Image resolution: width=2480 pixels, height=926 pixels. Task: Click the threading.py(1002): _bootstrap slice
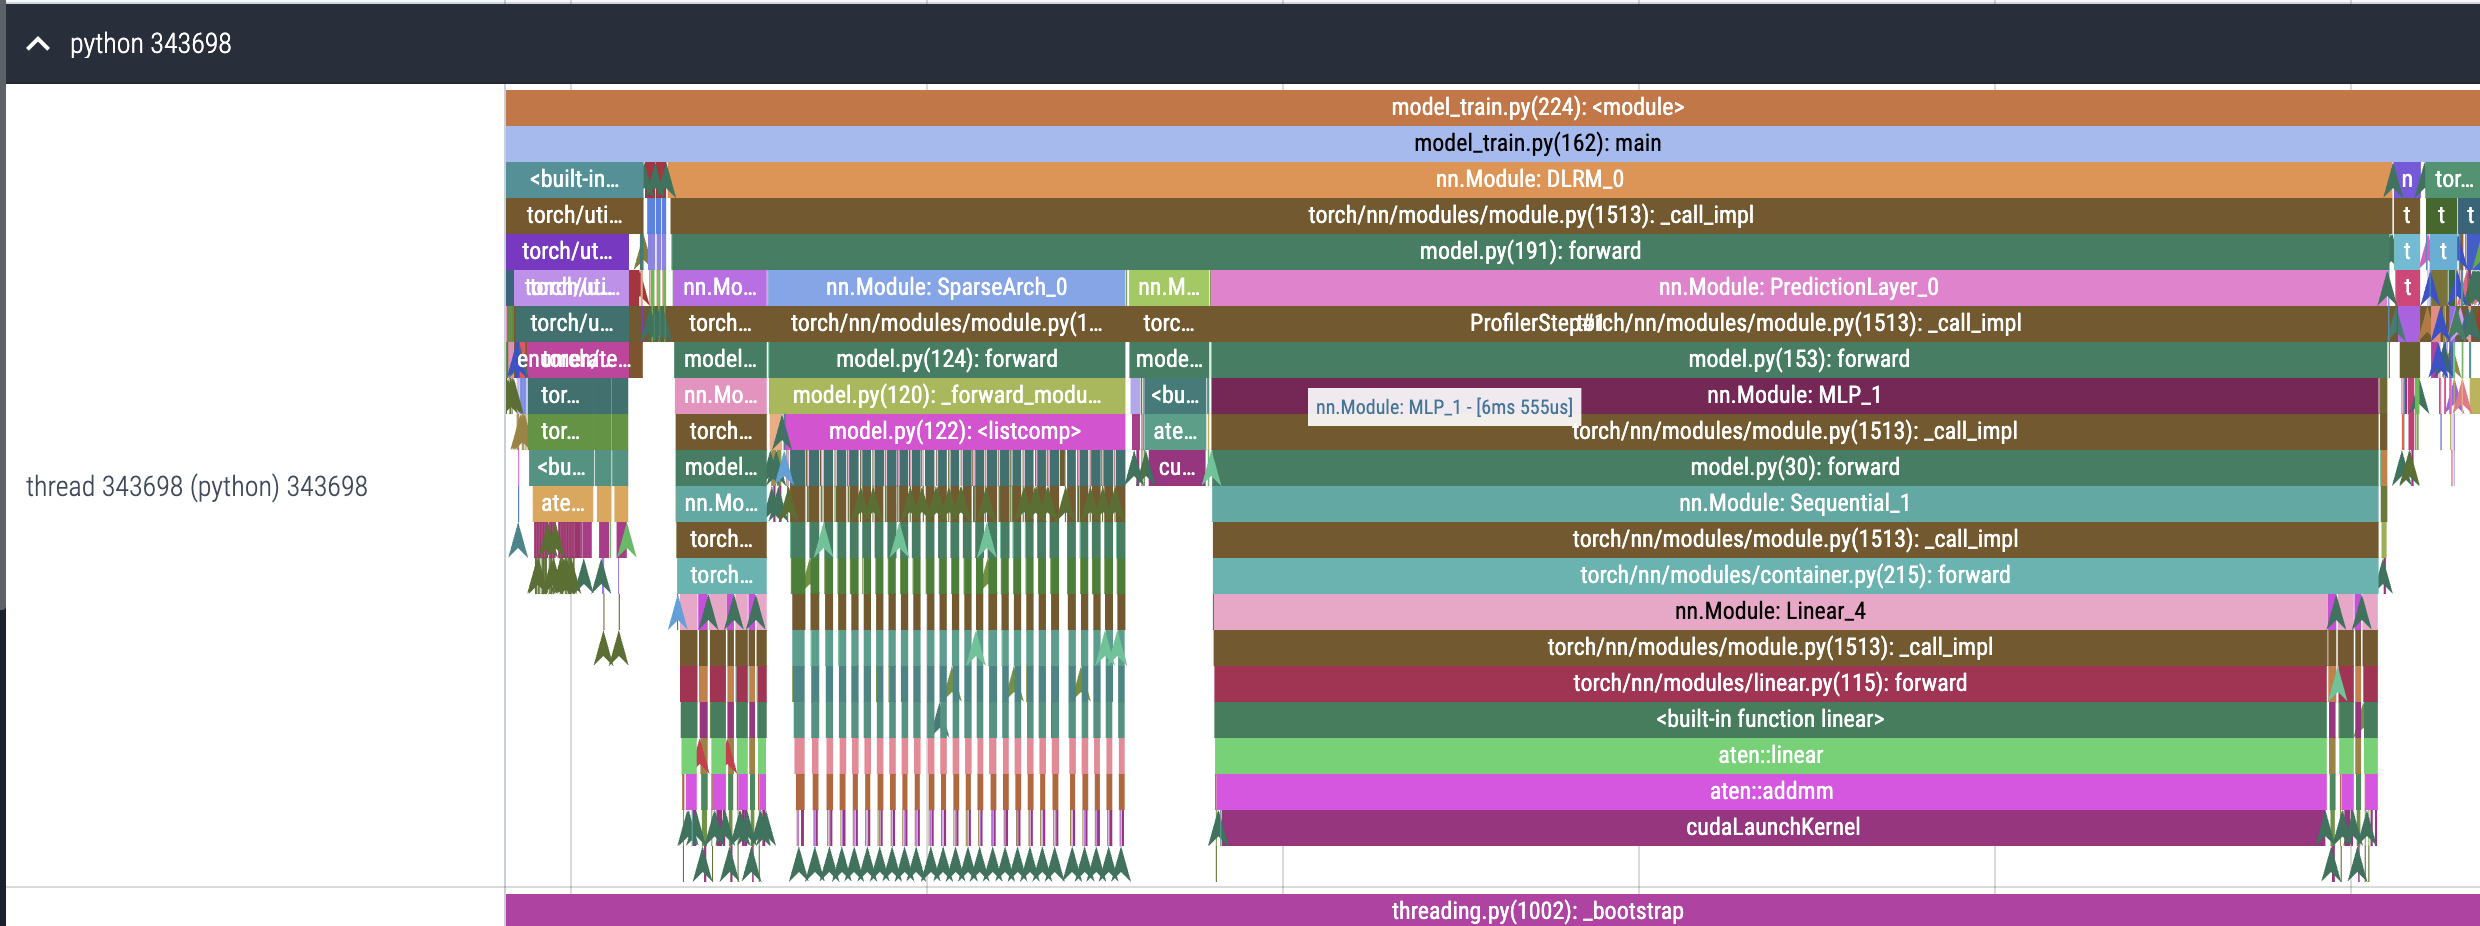point(1492,910)
